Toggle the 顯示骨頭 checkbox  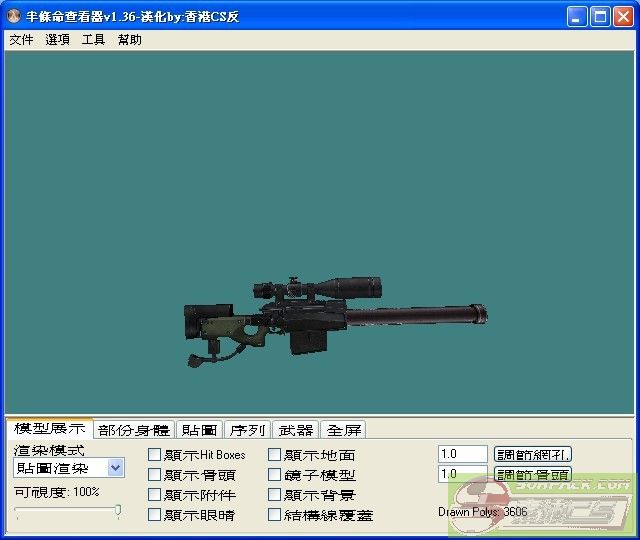pos(154,475)
